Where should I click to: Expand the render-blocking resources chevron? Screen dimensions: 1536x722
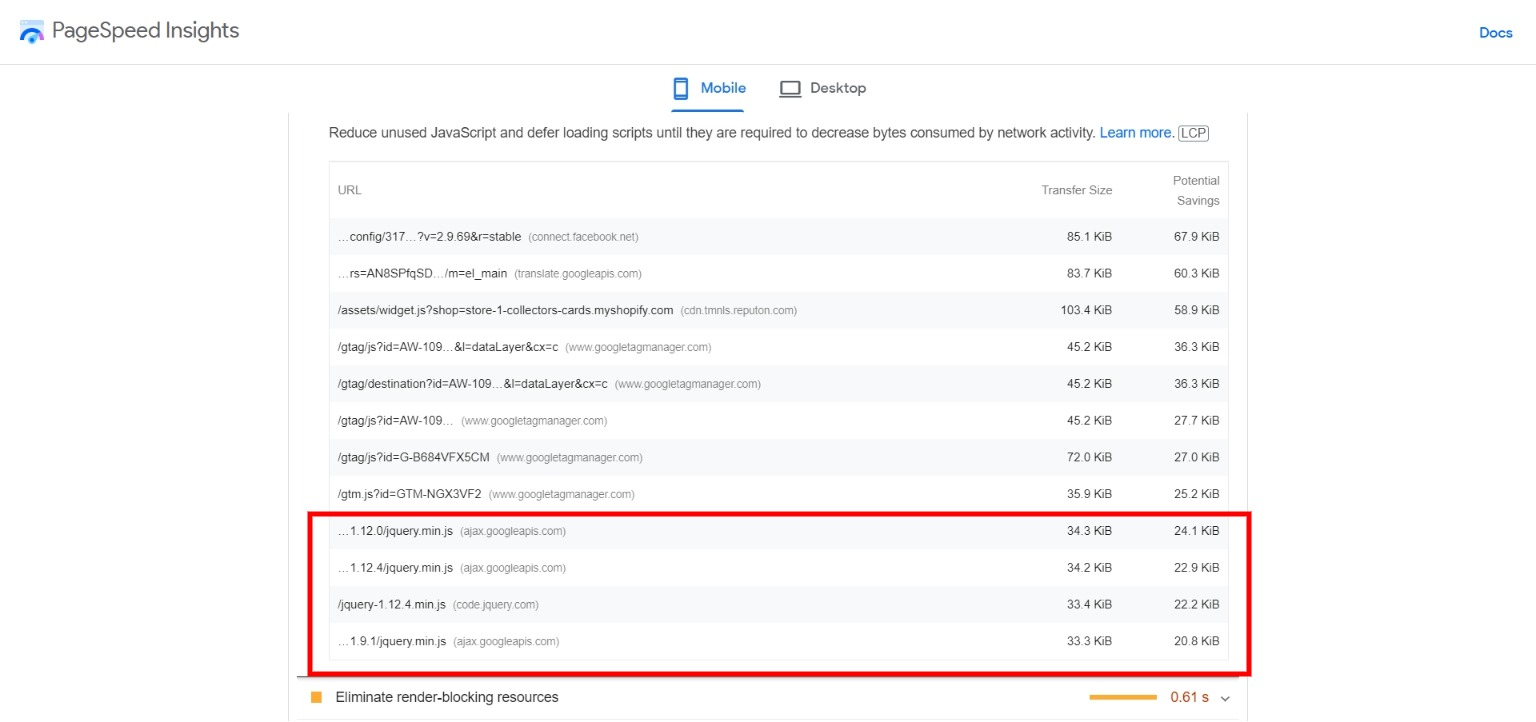click(1225, 698)
